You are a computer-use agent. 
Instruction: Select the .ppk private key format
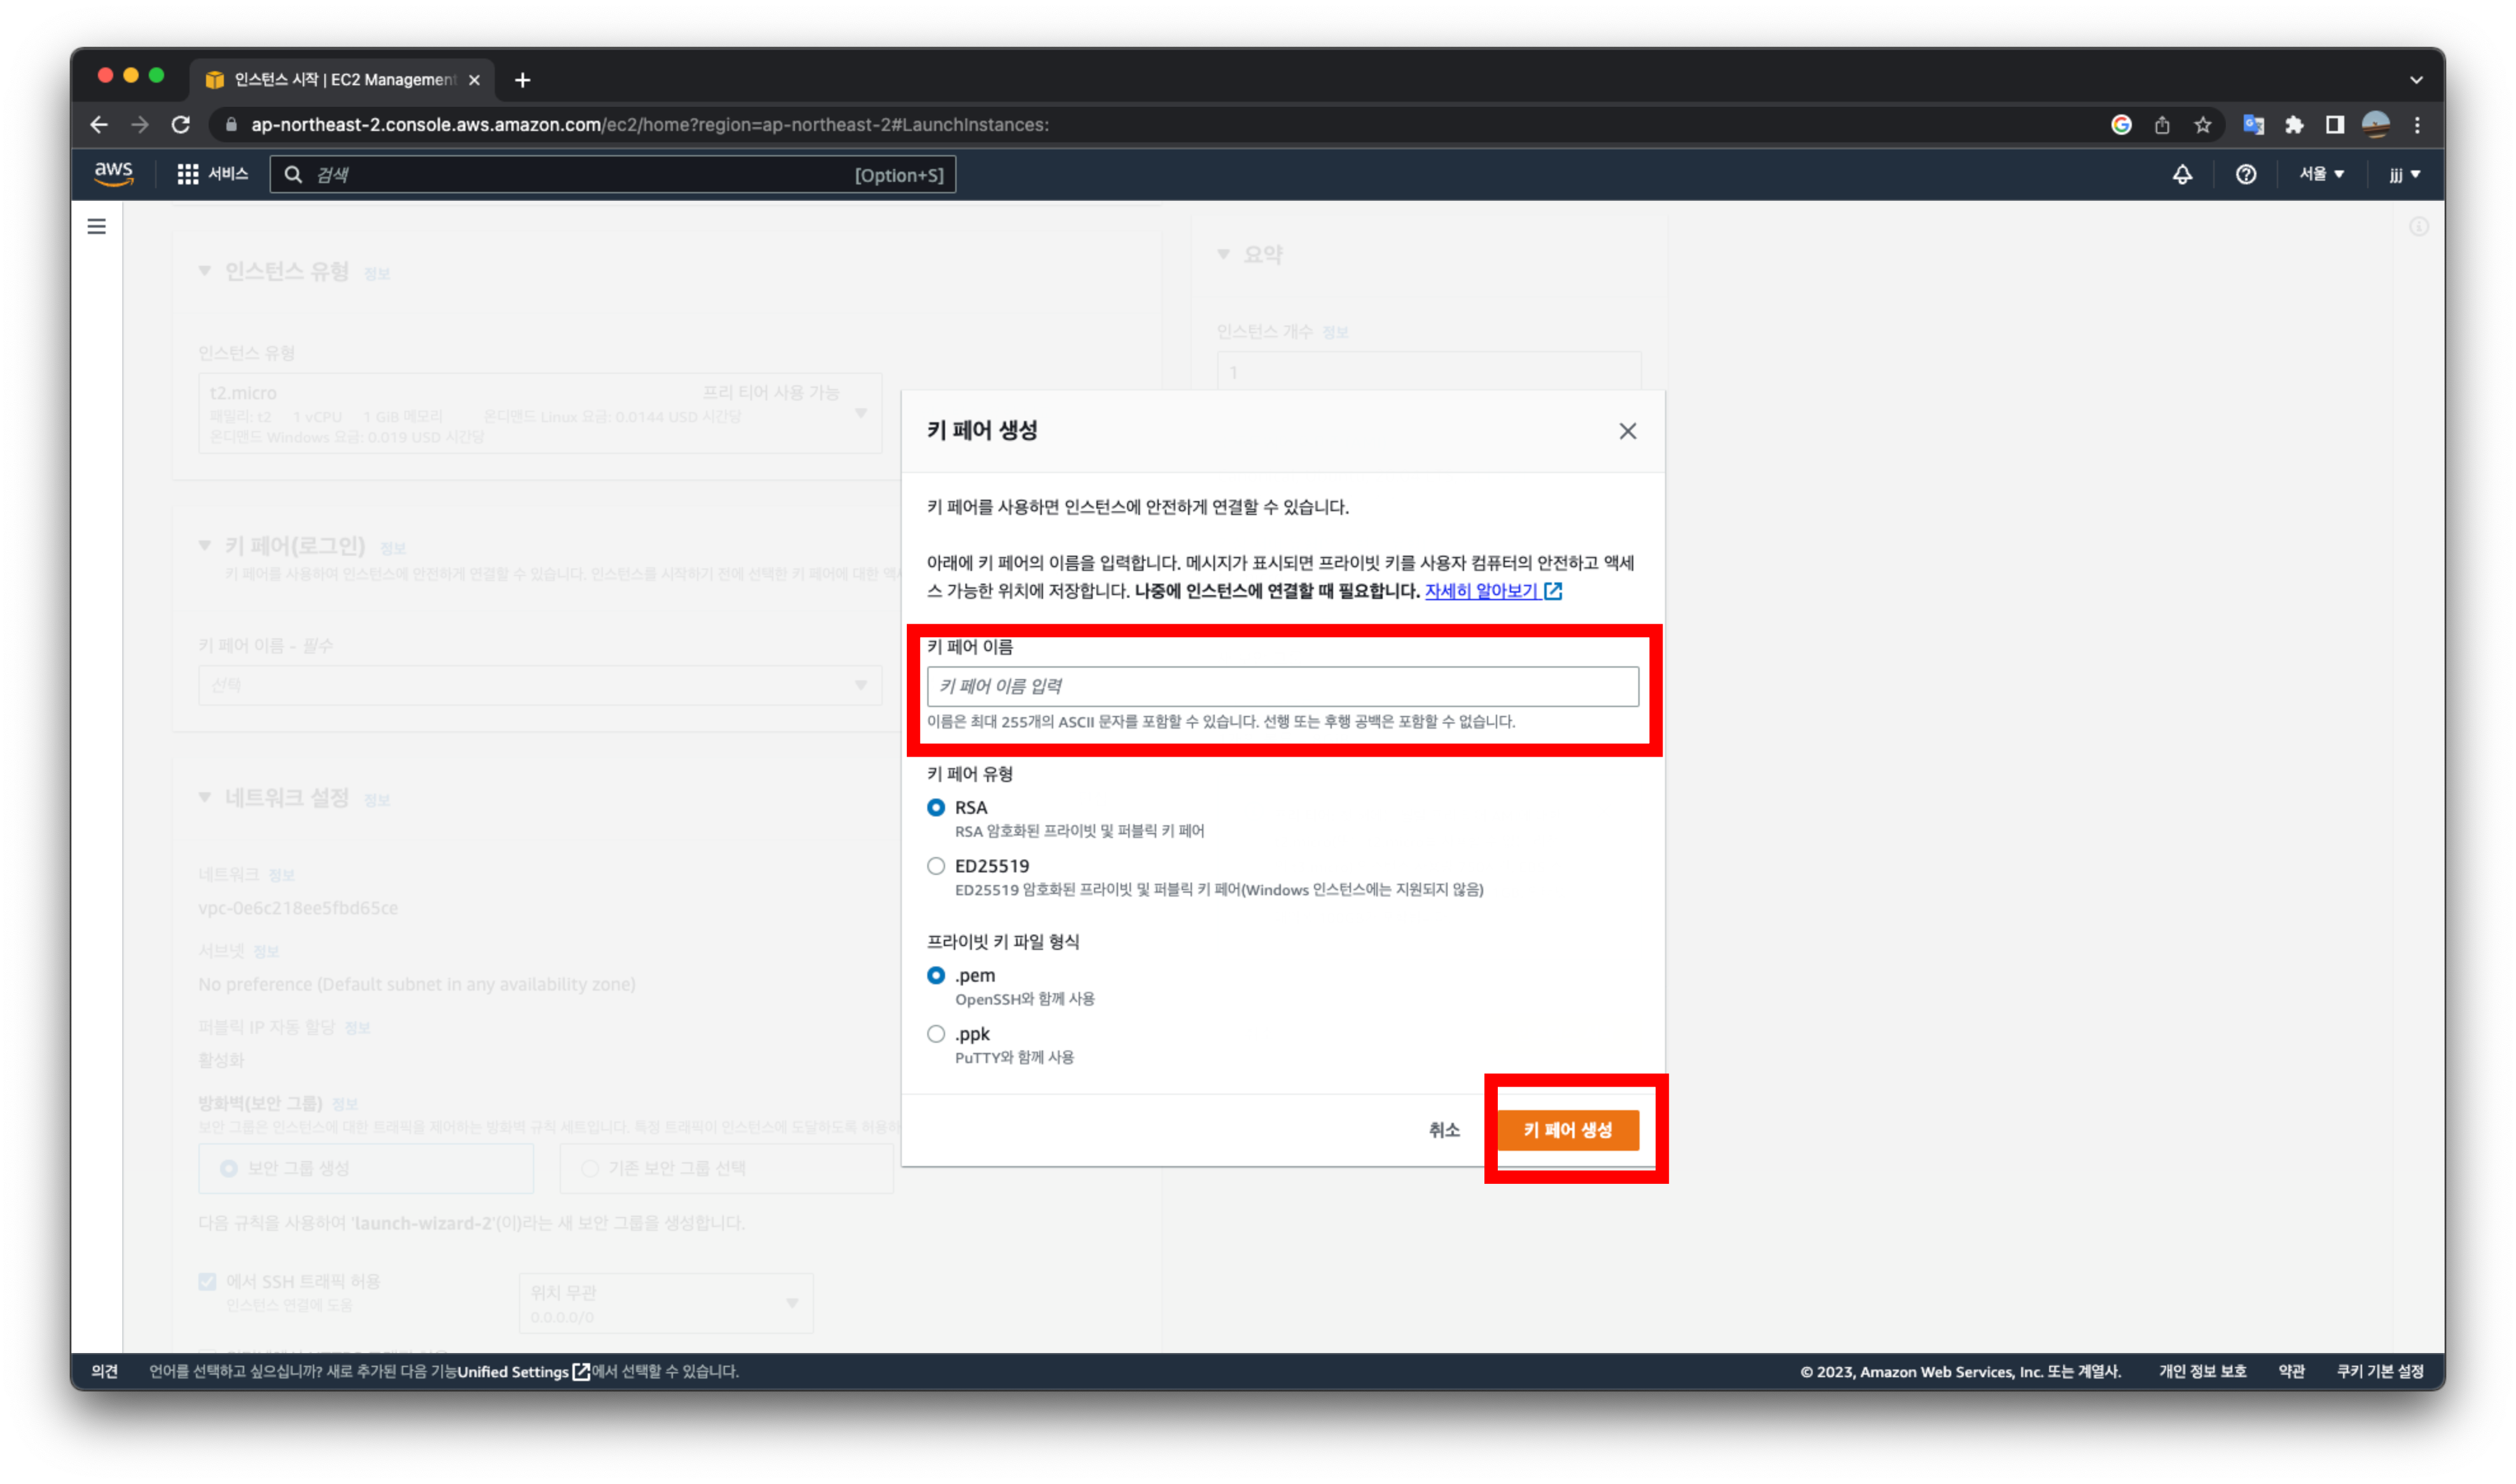tap(936, 1034)
